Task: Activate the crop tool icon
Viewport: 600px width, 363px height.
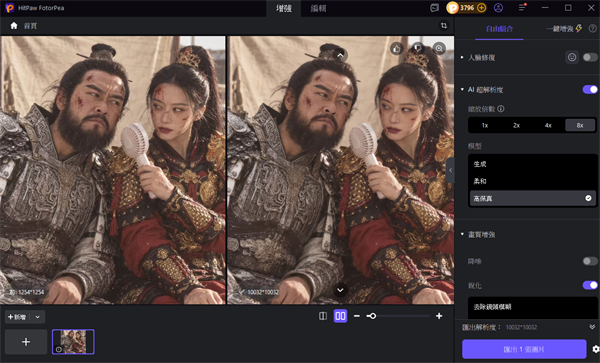Action: click(443, 25)
